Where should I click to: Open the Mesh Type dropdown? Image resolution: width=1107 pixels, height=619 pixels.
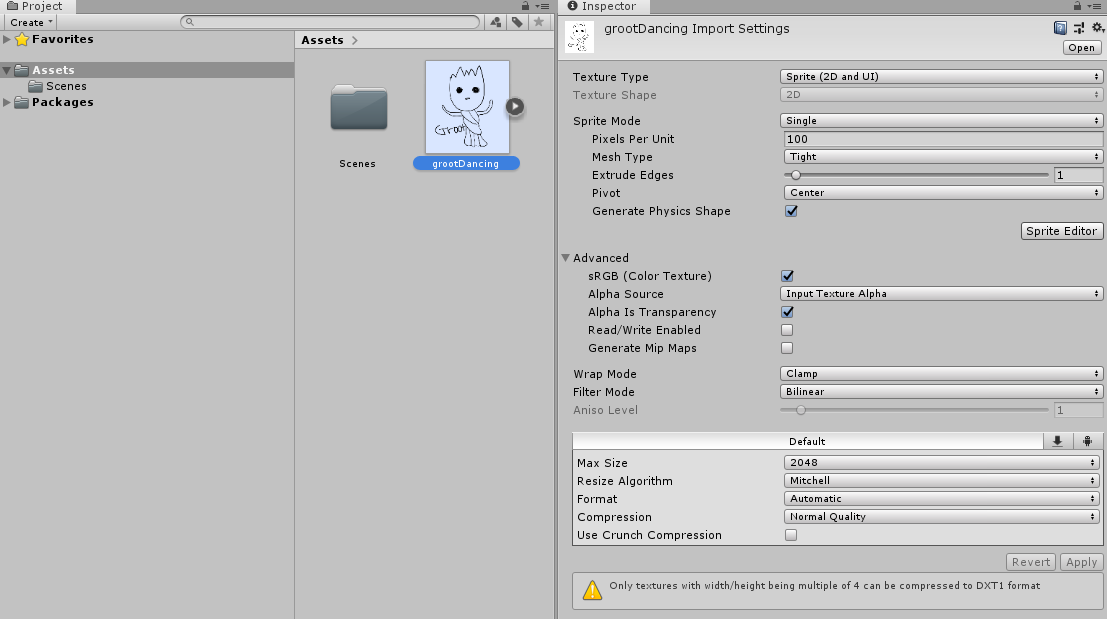[x=943, y=157]
